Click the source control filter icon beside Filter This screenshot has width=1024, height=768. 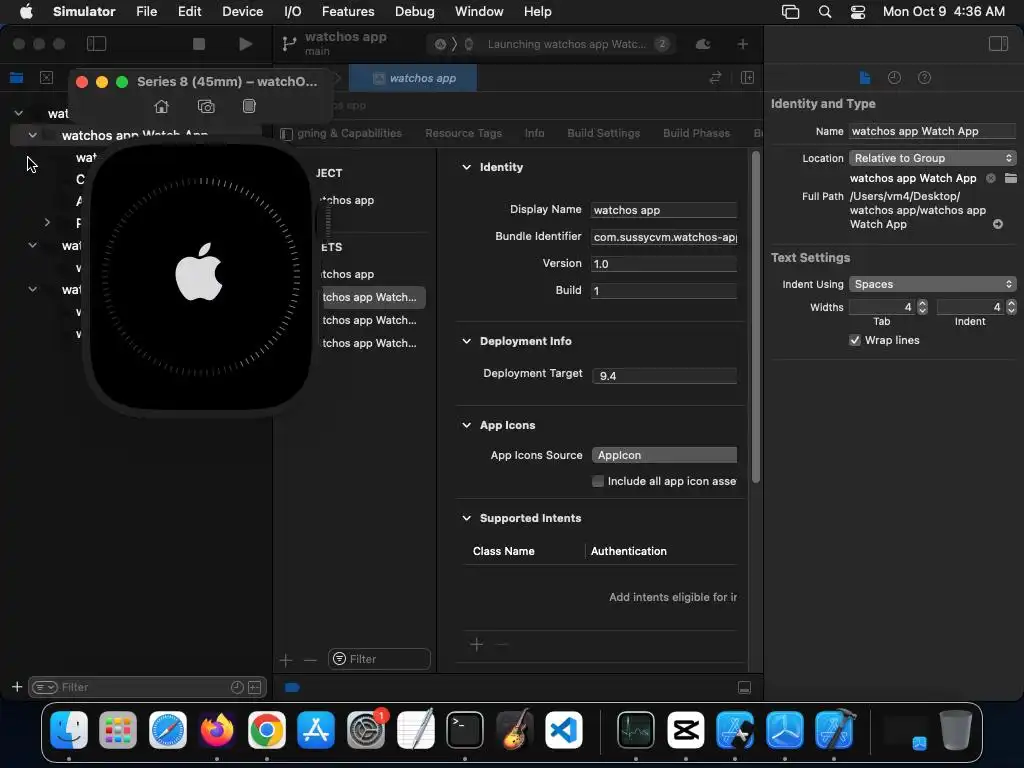(x=255, y=687)
